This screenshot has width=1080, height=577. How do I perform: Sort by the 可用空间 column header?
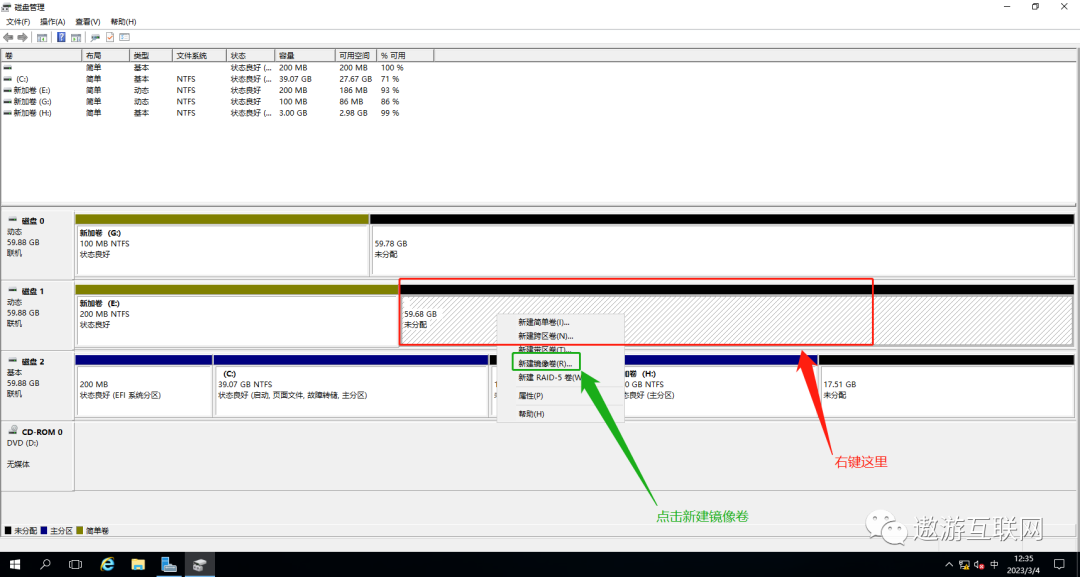[x=356, y=55]
